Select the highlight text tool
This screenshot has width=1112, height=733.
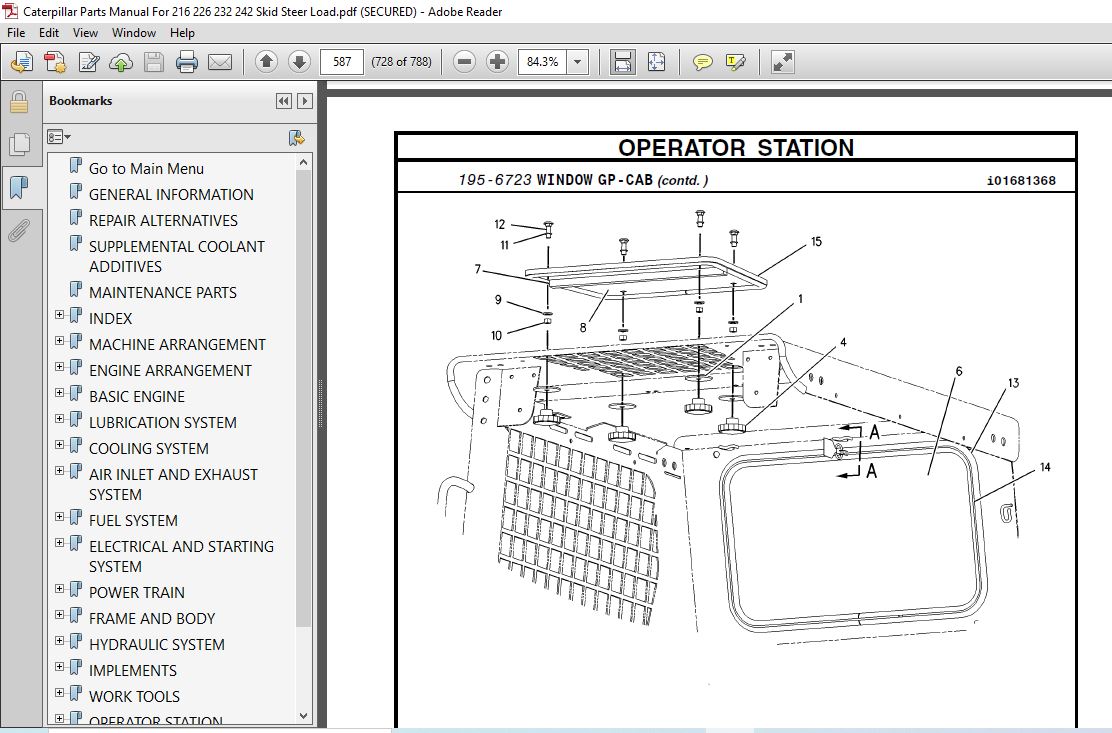click(x=735, y=62)
